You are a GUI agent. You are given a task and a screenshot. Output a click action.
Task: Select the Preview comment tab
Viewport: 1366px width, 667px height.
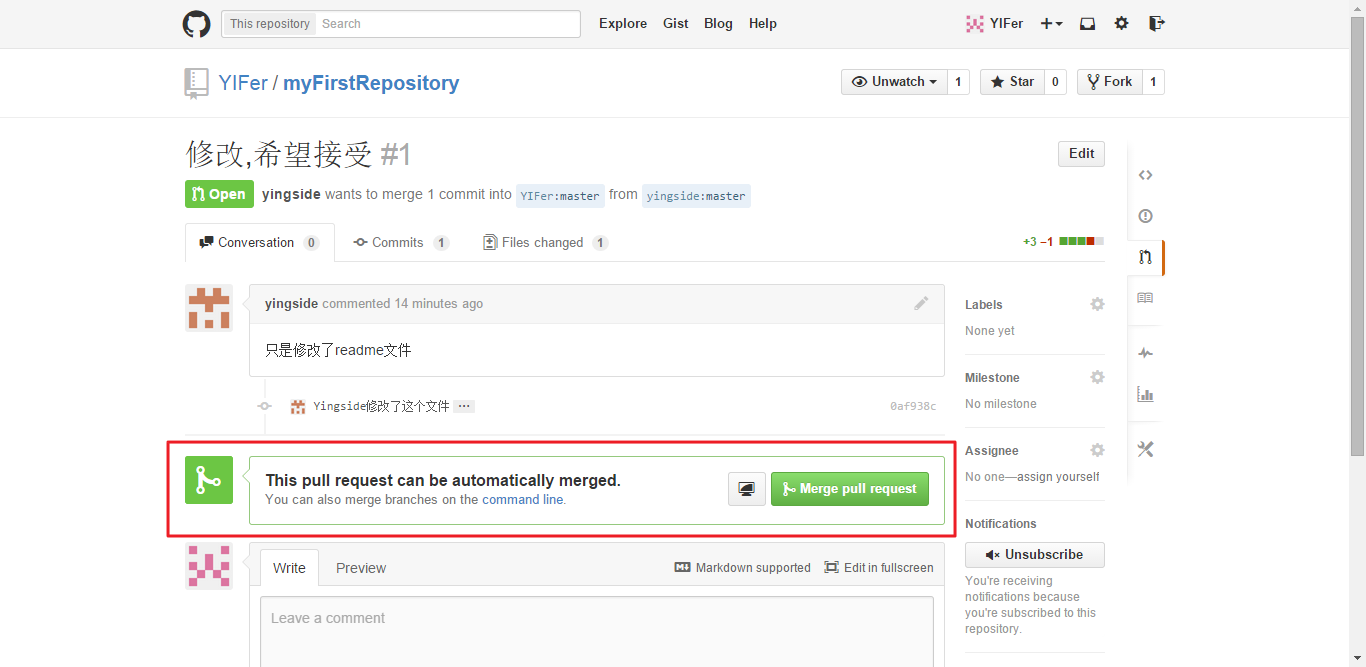click(x=361, y=568)
